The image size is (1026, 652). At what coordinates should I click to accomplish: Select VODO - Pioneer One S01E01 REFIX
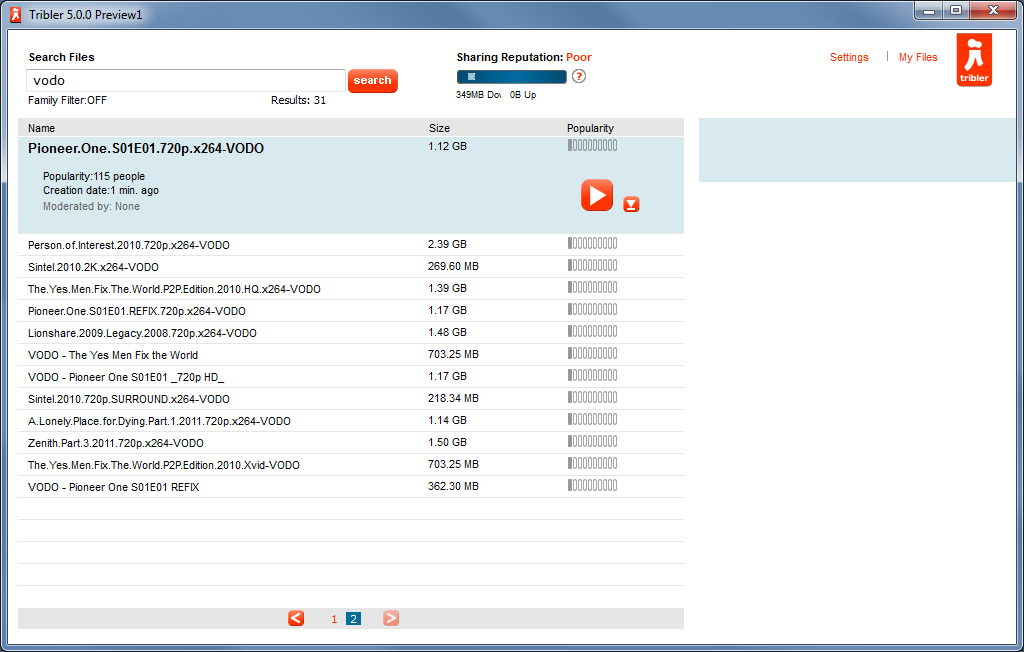click(351, 487)
